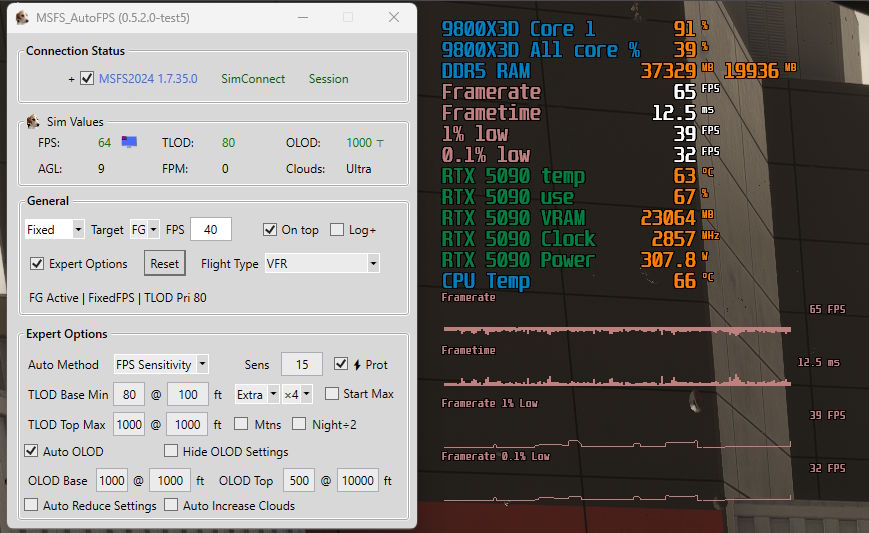
Task: Uncheck Auto OLOD
Action: (32, 450)
